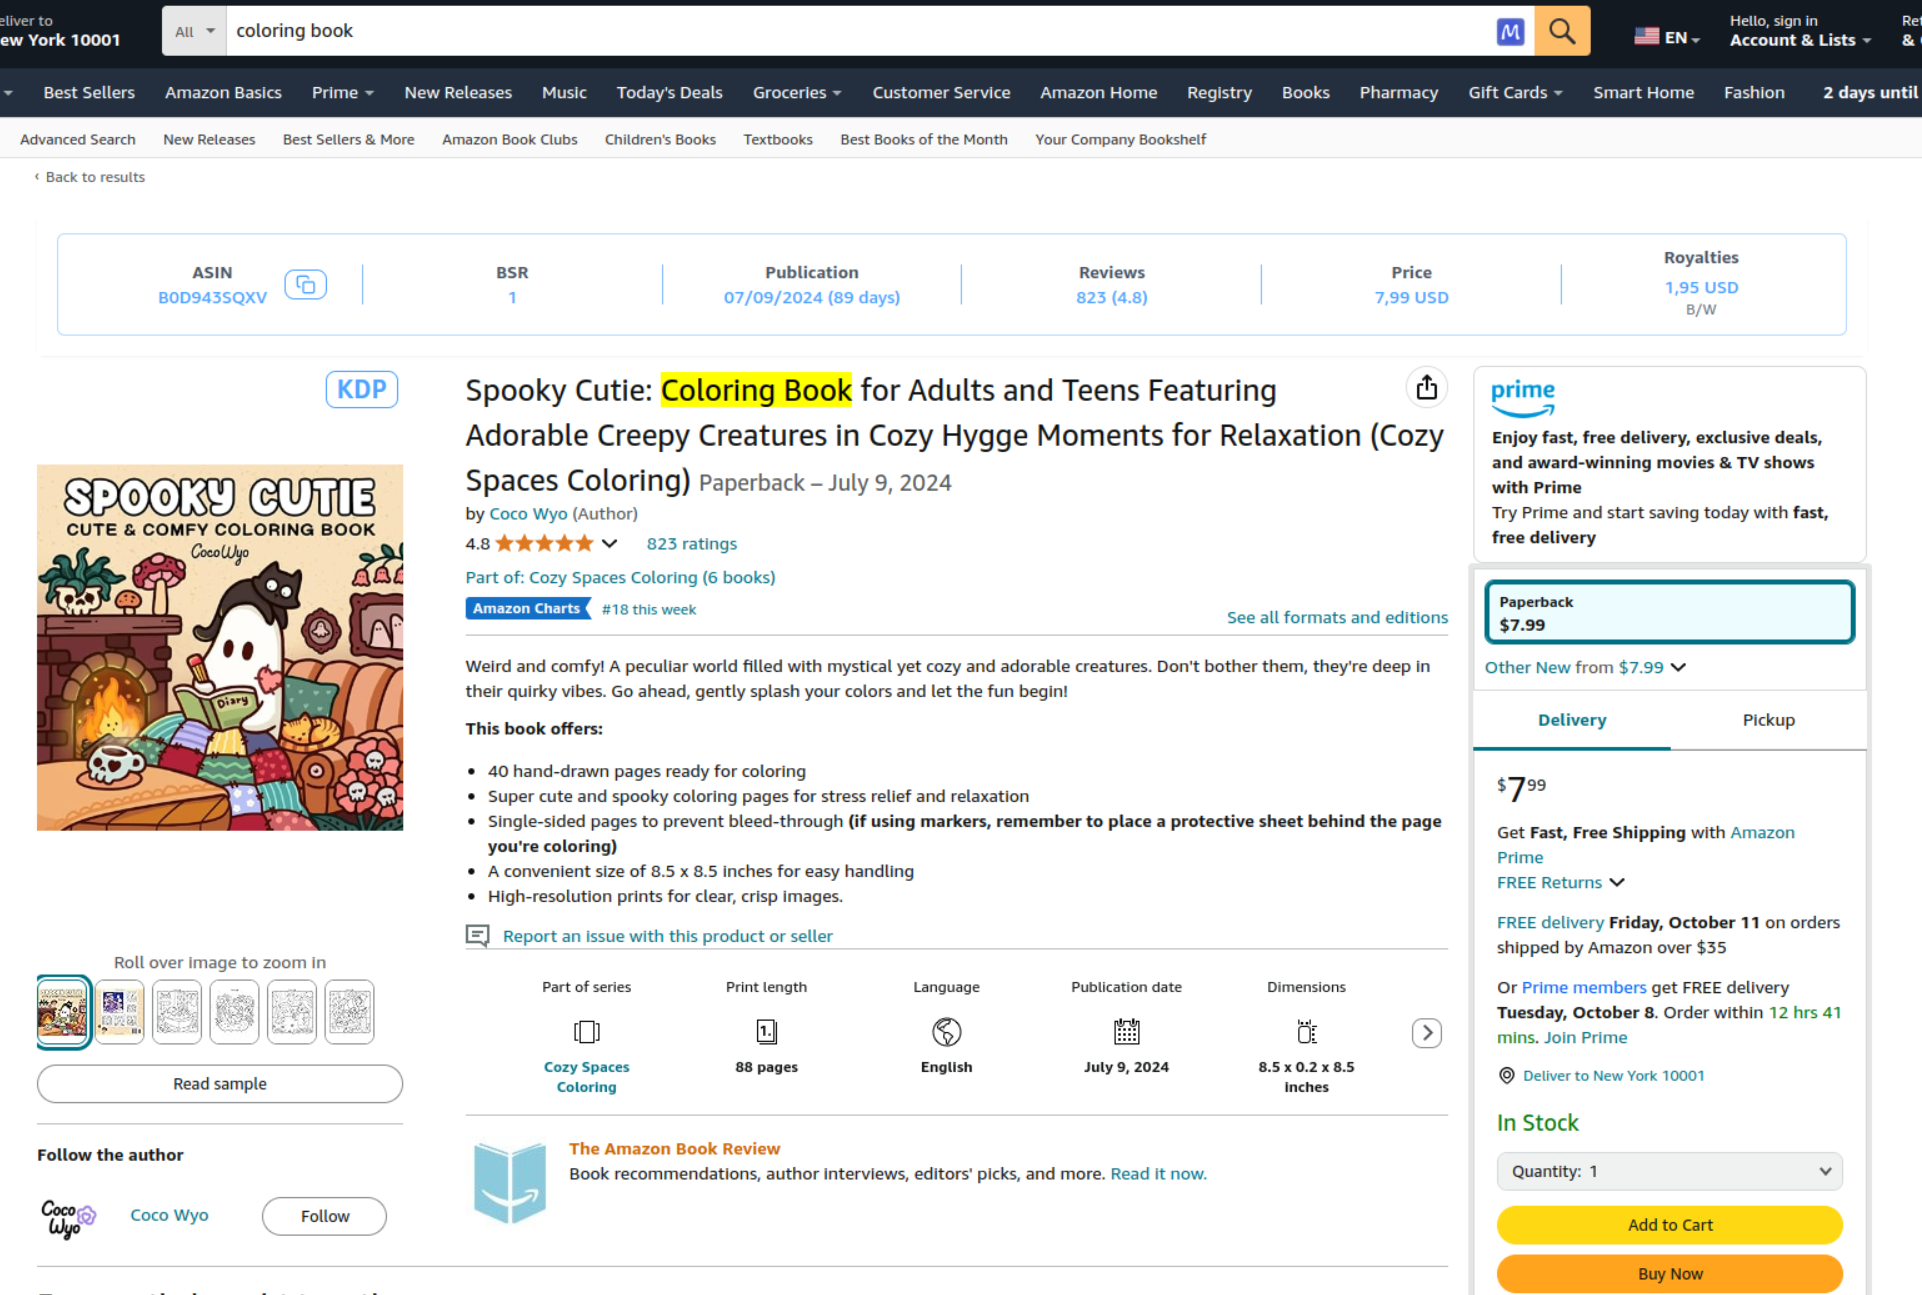Click the Dimensions icon
This screenshot has width=1922, height=1295.
(1307, 1031)
